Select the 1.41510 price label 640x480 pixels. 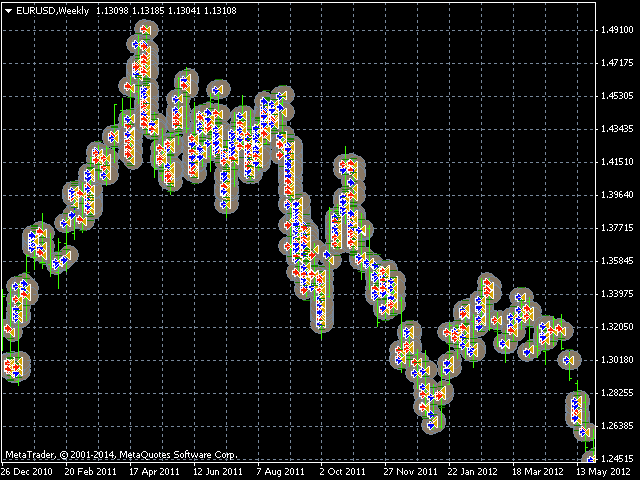click(617, 162)
